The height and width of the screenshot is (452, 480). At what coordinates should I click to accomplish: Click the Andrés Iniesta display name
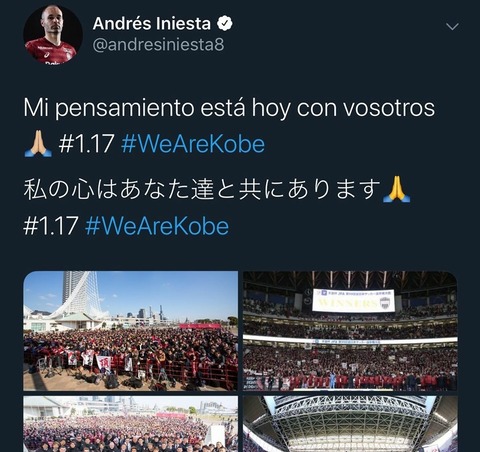point(152,24)
